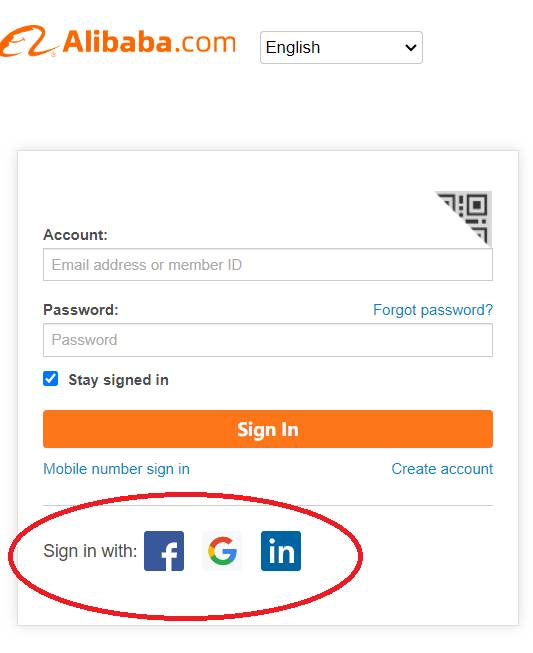533x653 pixels.
Task: Switch to QR code login
Action: (x=468, y=216)
